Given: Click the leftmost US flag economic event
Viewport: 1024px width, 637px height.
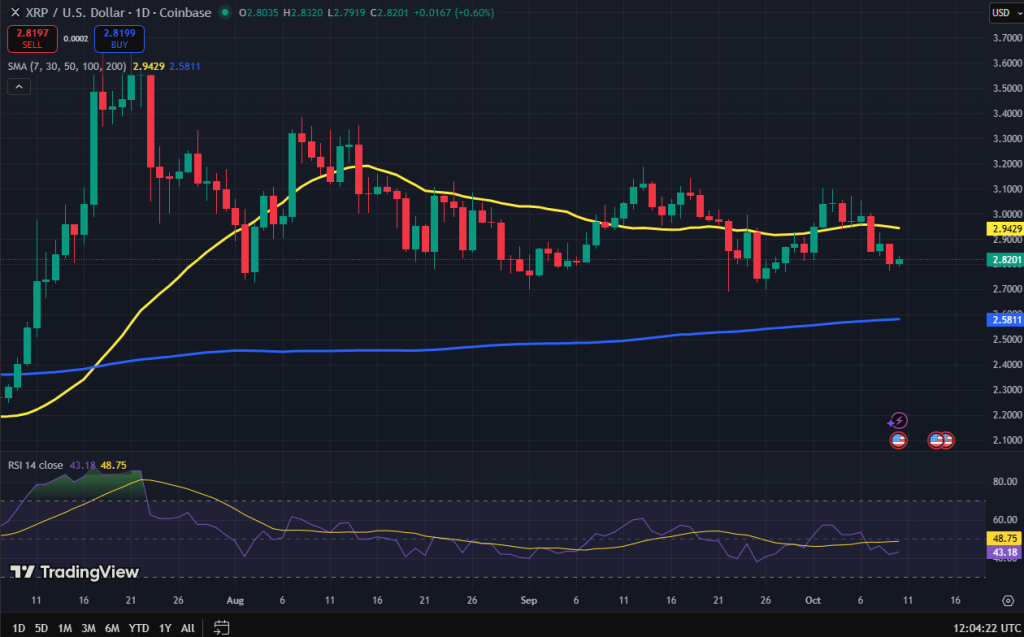Looking at the screenshot, I should [x=898, y=440].
